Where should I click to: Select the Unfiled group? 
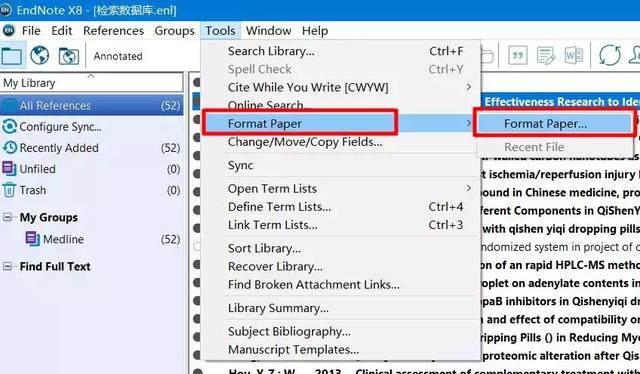pyautogui.click(x=91, y=169)
